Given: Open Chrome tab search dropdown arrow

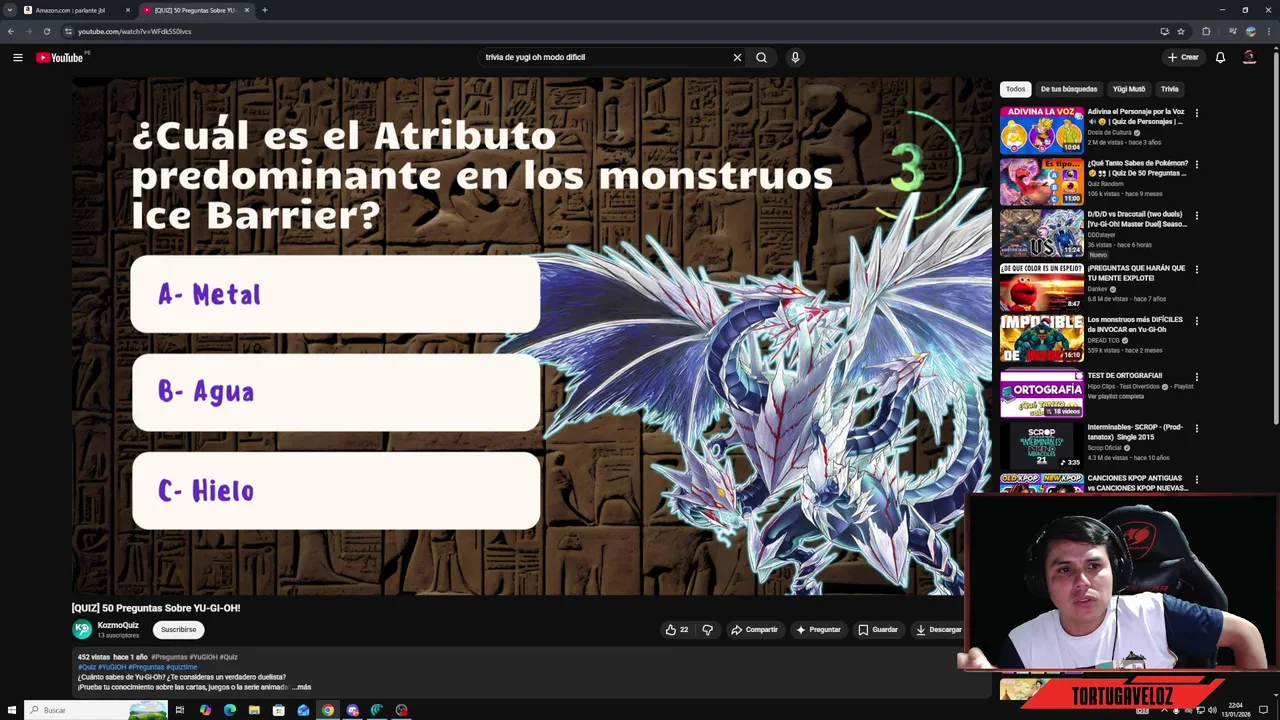Looking at the screenshot, I should [x=10, y=10].
